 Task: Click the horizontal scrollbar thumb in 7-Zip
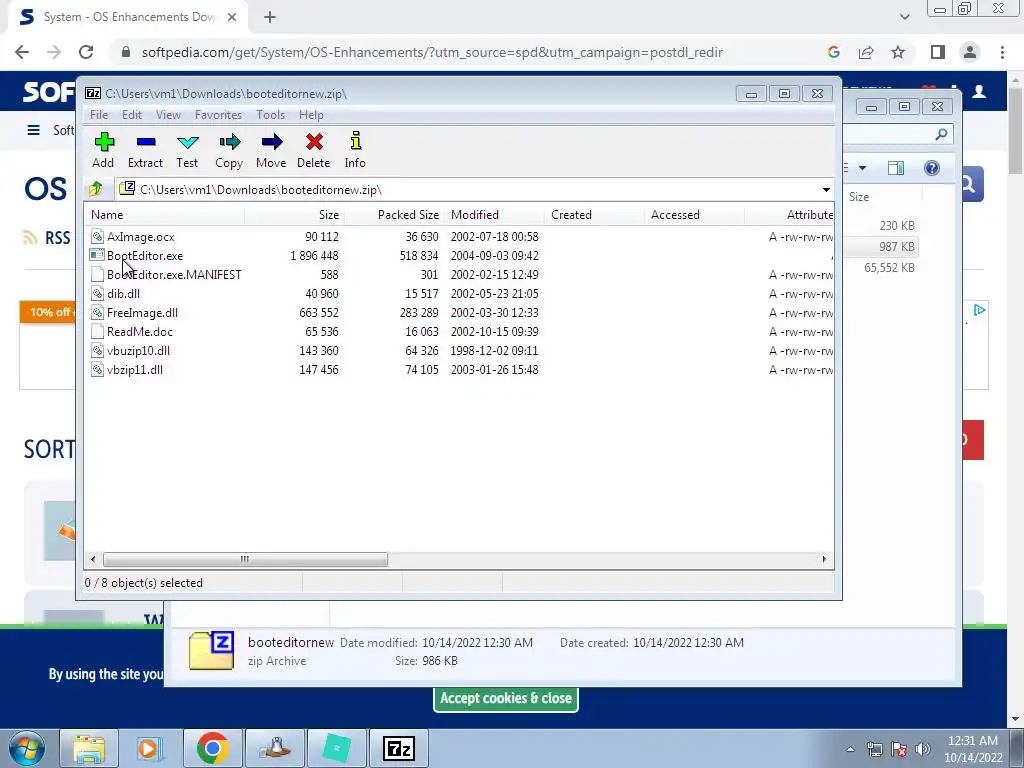click(x=245, y=560)
